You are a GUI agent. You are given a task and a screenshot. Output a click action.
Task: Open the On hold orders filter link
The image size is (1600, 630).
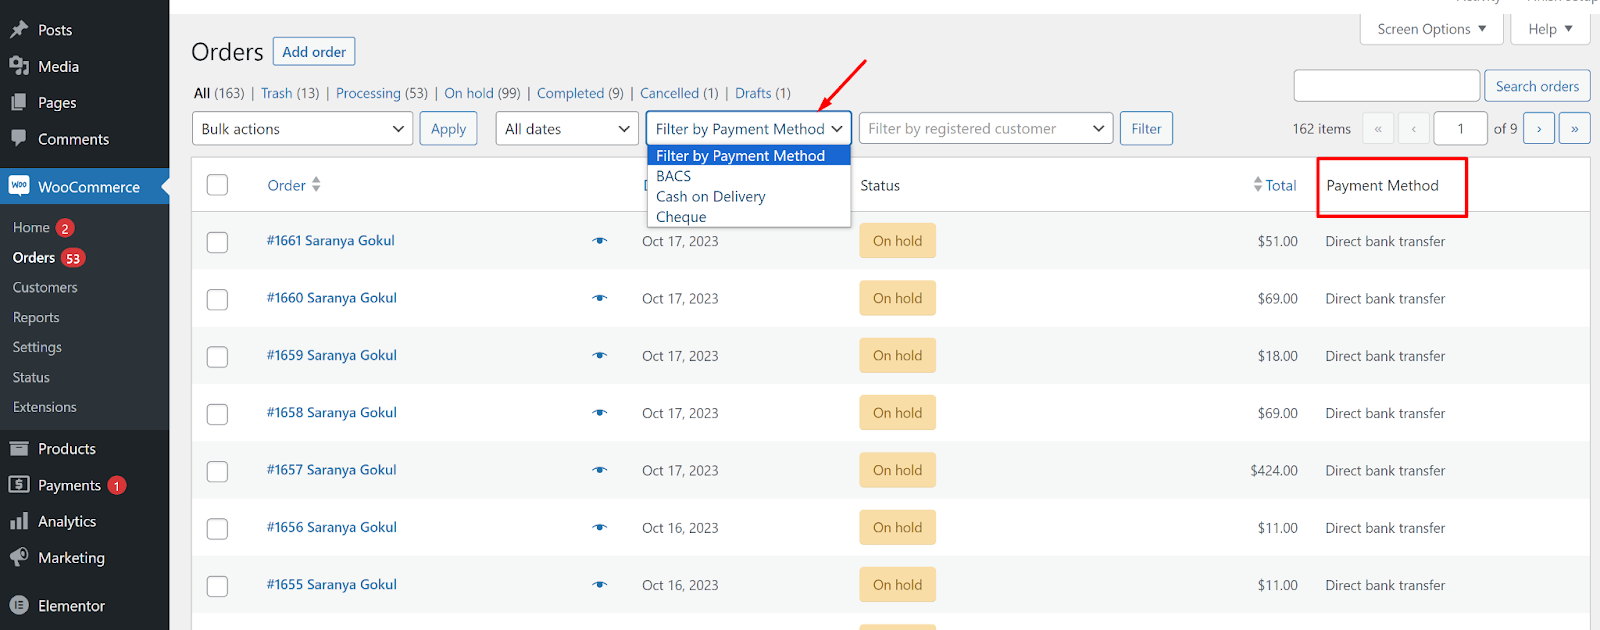469,93
